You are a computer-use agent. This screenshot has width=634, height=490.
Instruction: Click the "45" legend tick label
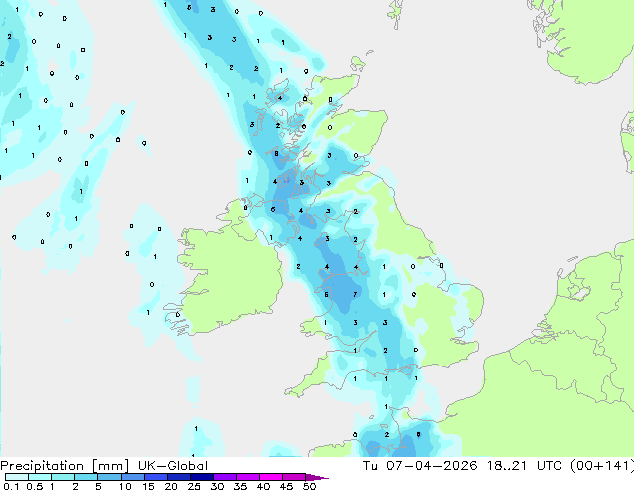[x=287, y=486]
